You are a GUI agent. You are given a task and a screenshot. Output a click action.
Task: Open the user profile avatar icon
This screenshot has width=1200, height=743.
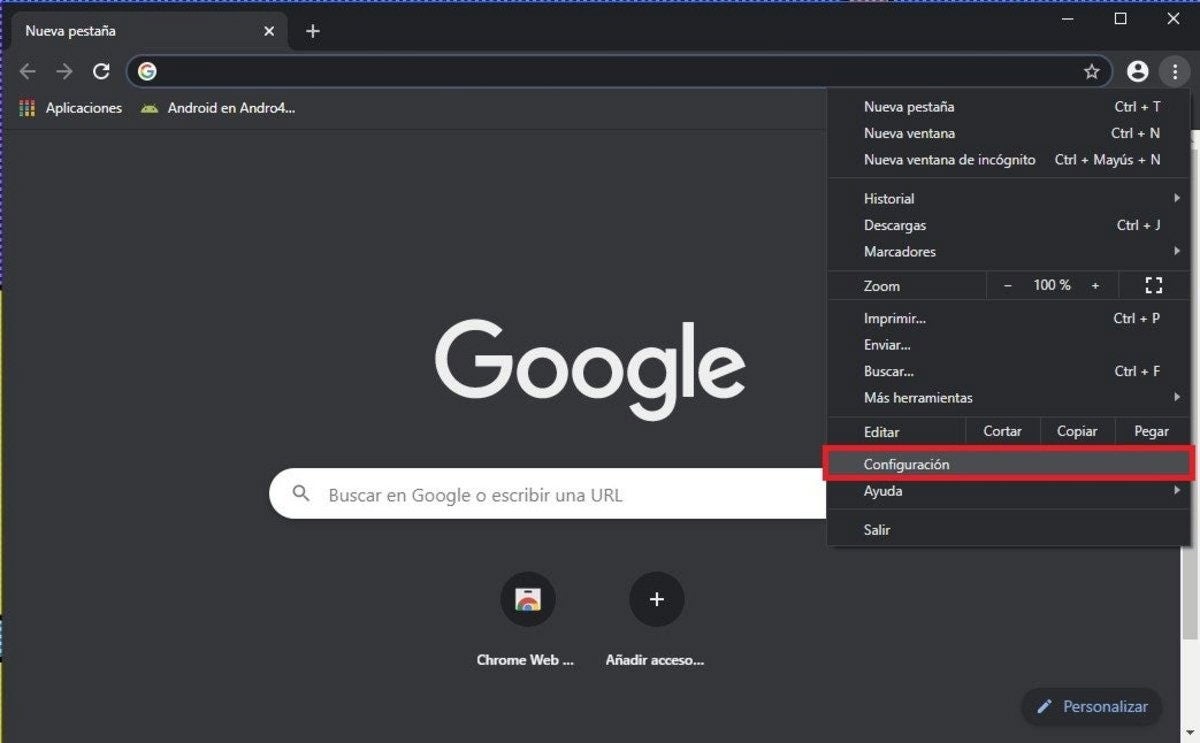pyautogui.click(x=1137, y=71)
